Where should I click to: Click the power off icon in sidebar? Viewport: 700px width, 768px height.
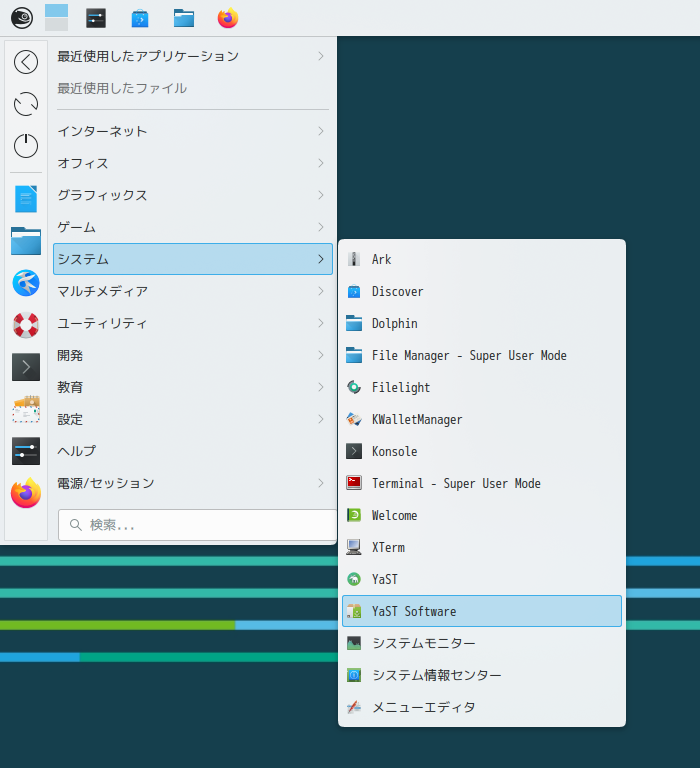(x=26, y=145)
